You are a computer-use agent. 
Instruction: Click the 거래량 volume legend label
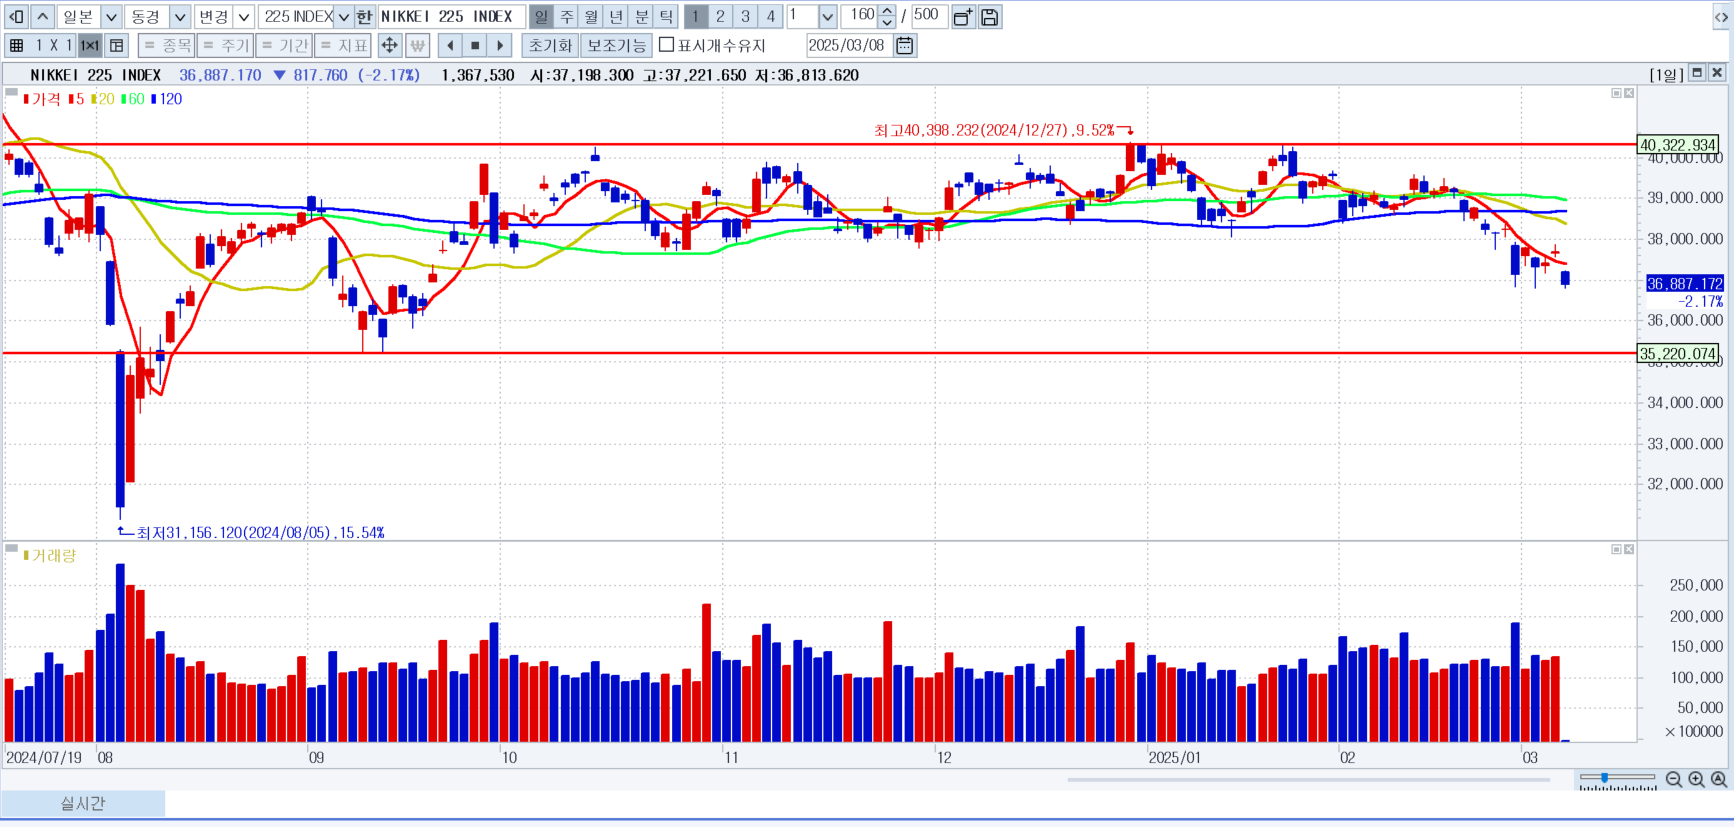[50, 556]
